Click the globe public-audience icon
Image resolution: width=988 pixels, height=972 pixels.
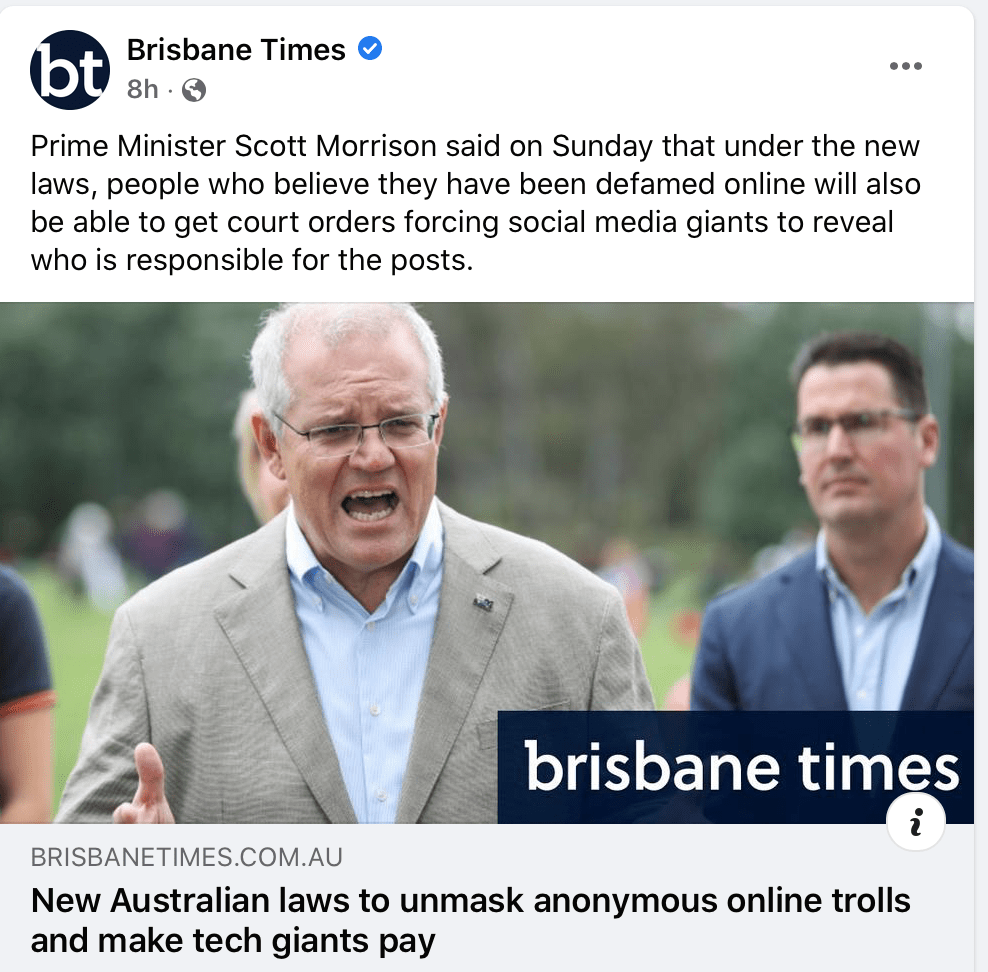[194, 91]
